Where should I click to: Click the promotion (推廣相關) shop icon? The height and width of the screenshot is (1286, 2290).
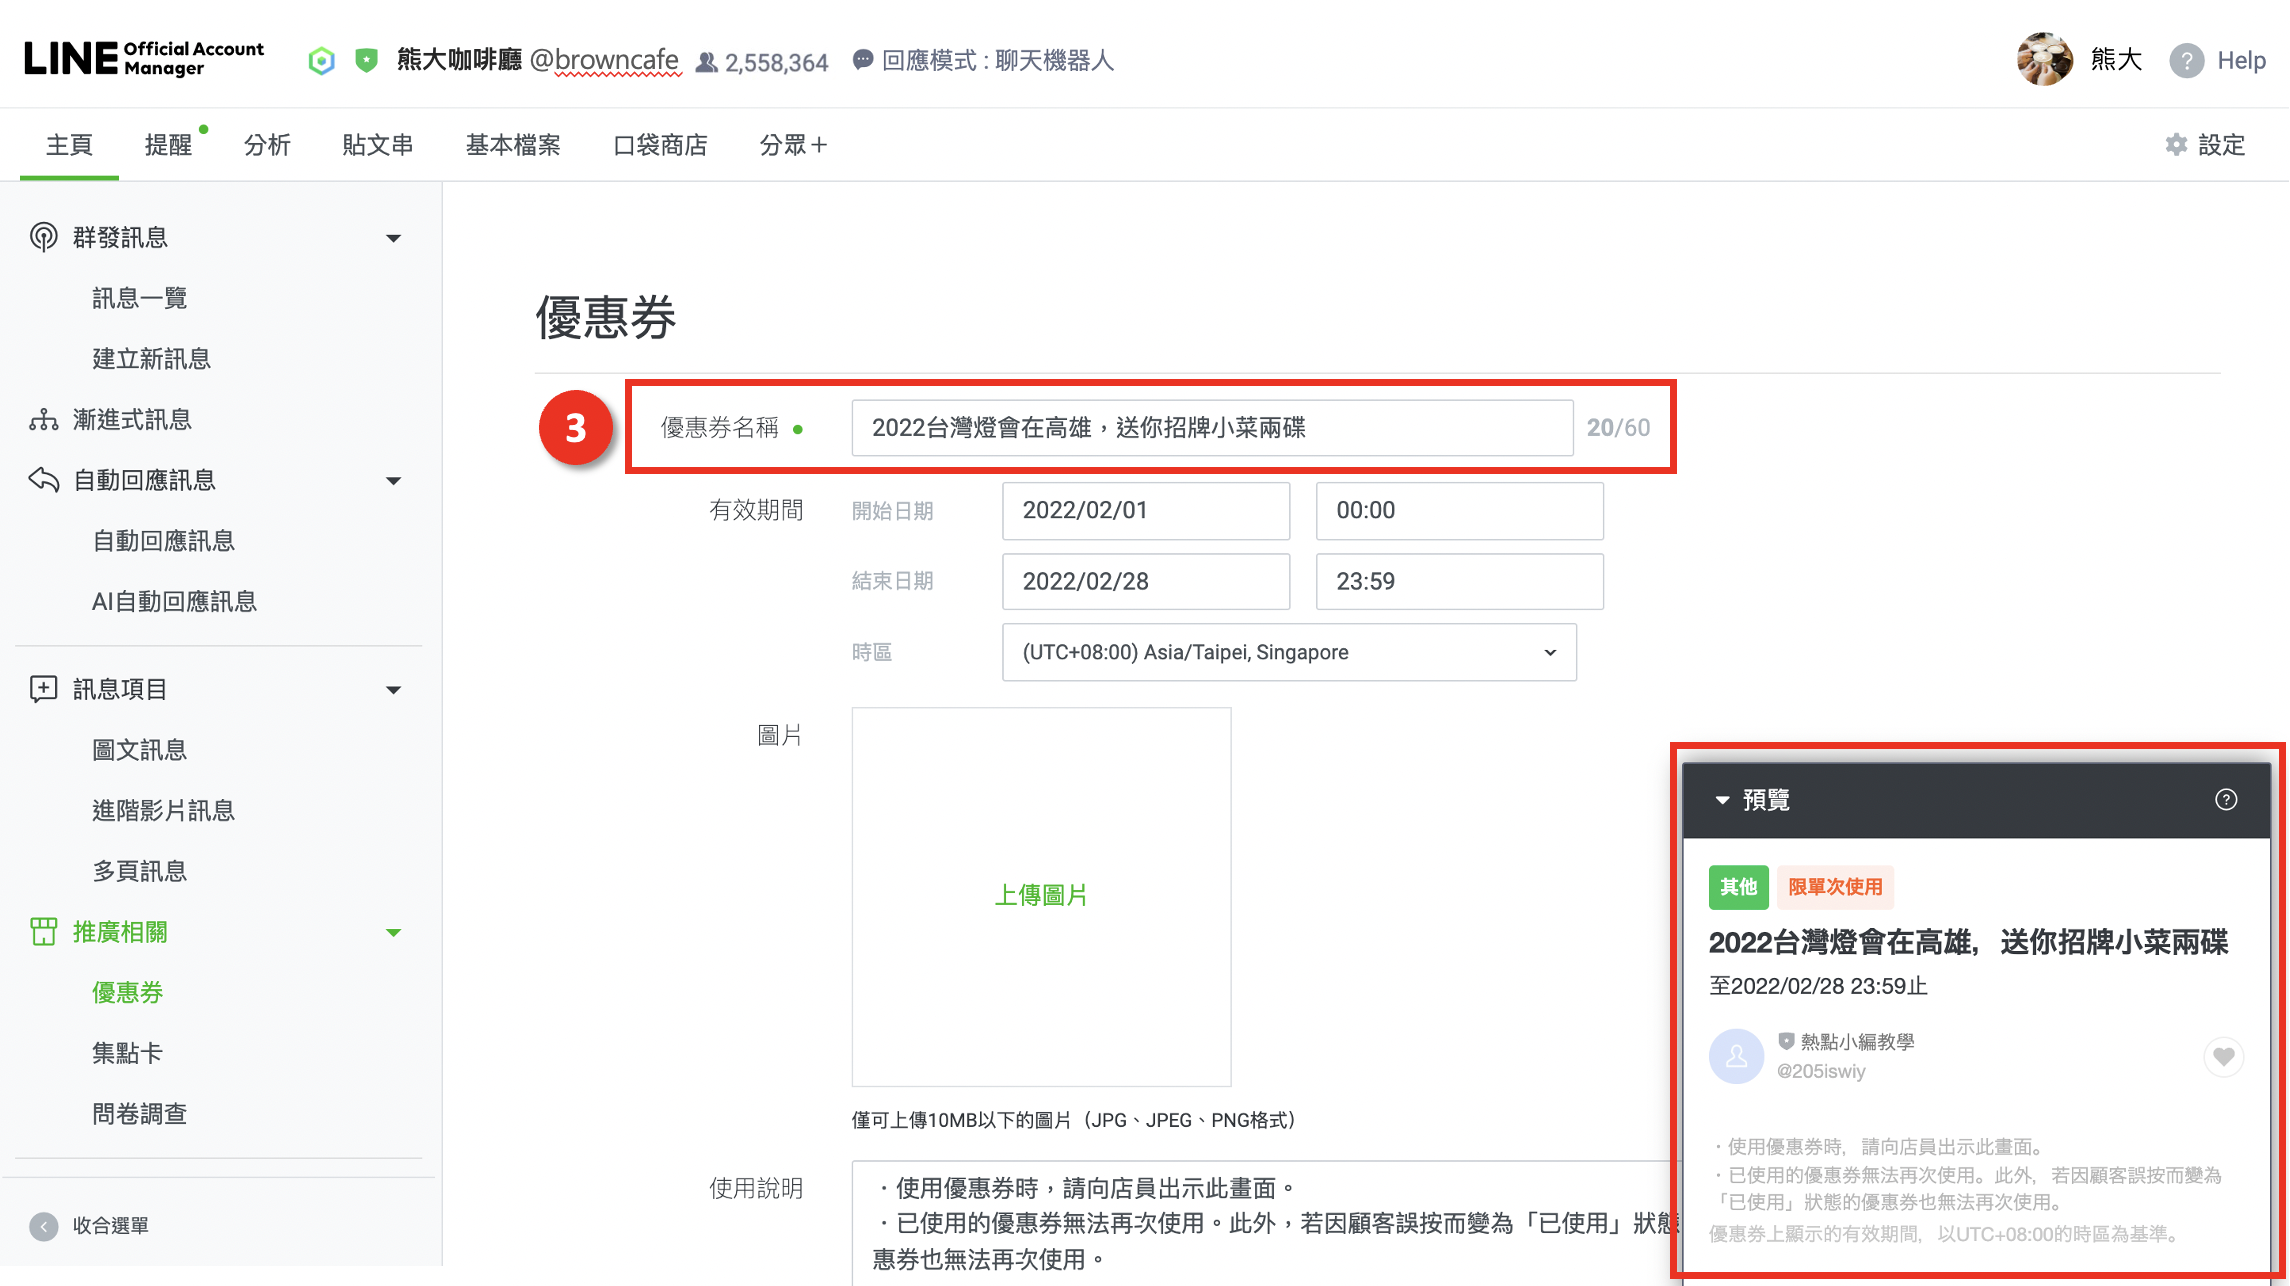pos(43,932)
